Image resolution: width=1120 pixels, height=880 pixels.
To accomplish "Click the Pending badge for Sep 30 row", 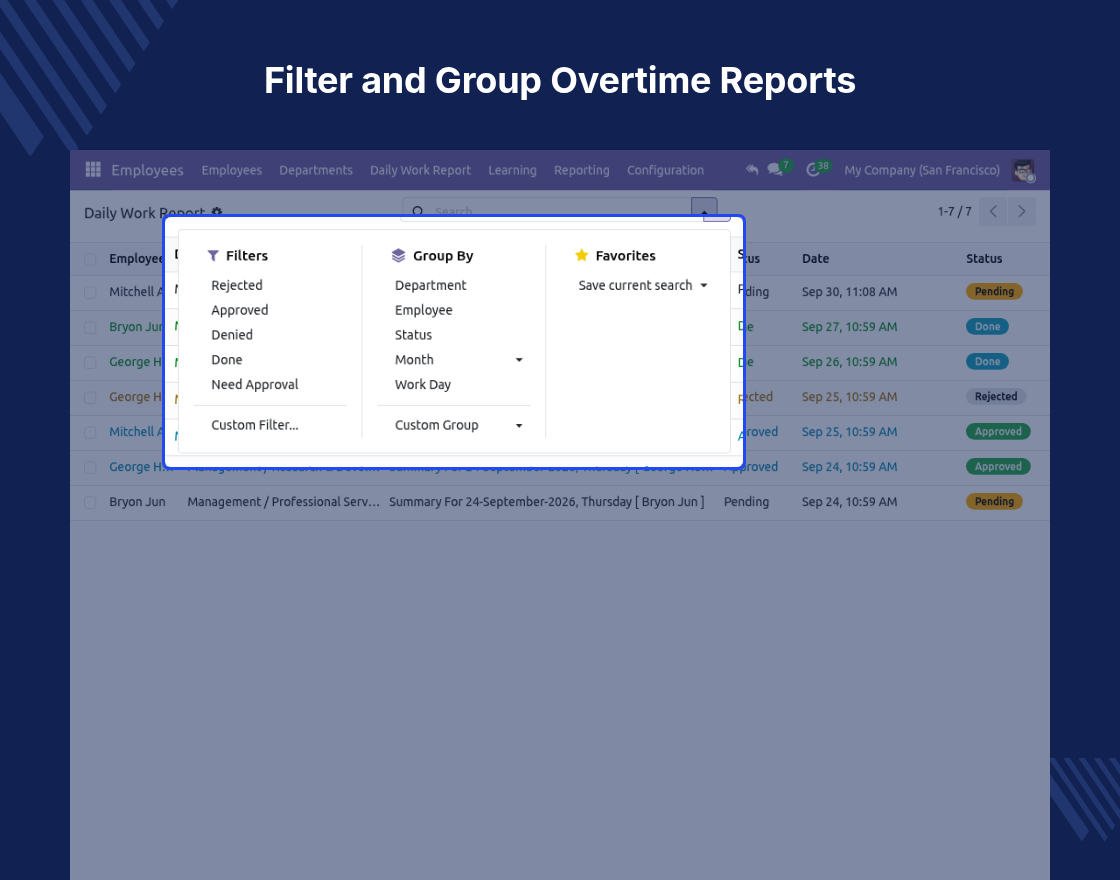I will click(994, 291).
